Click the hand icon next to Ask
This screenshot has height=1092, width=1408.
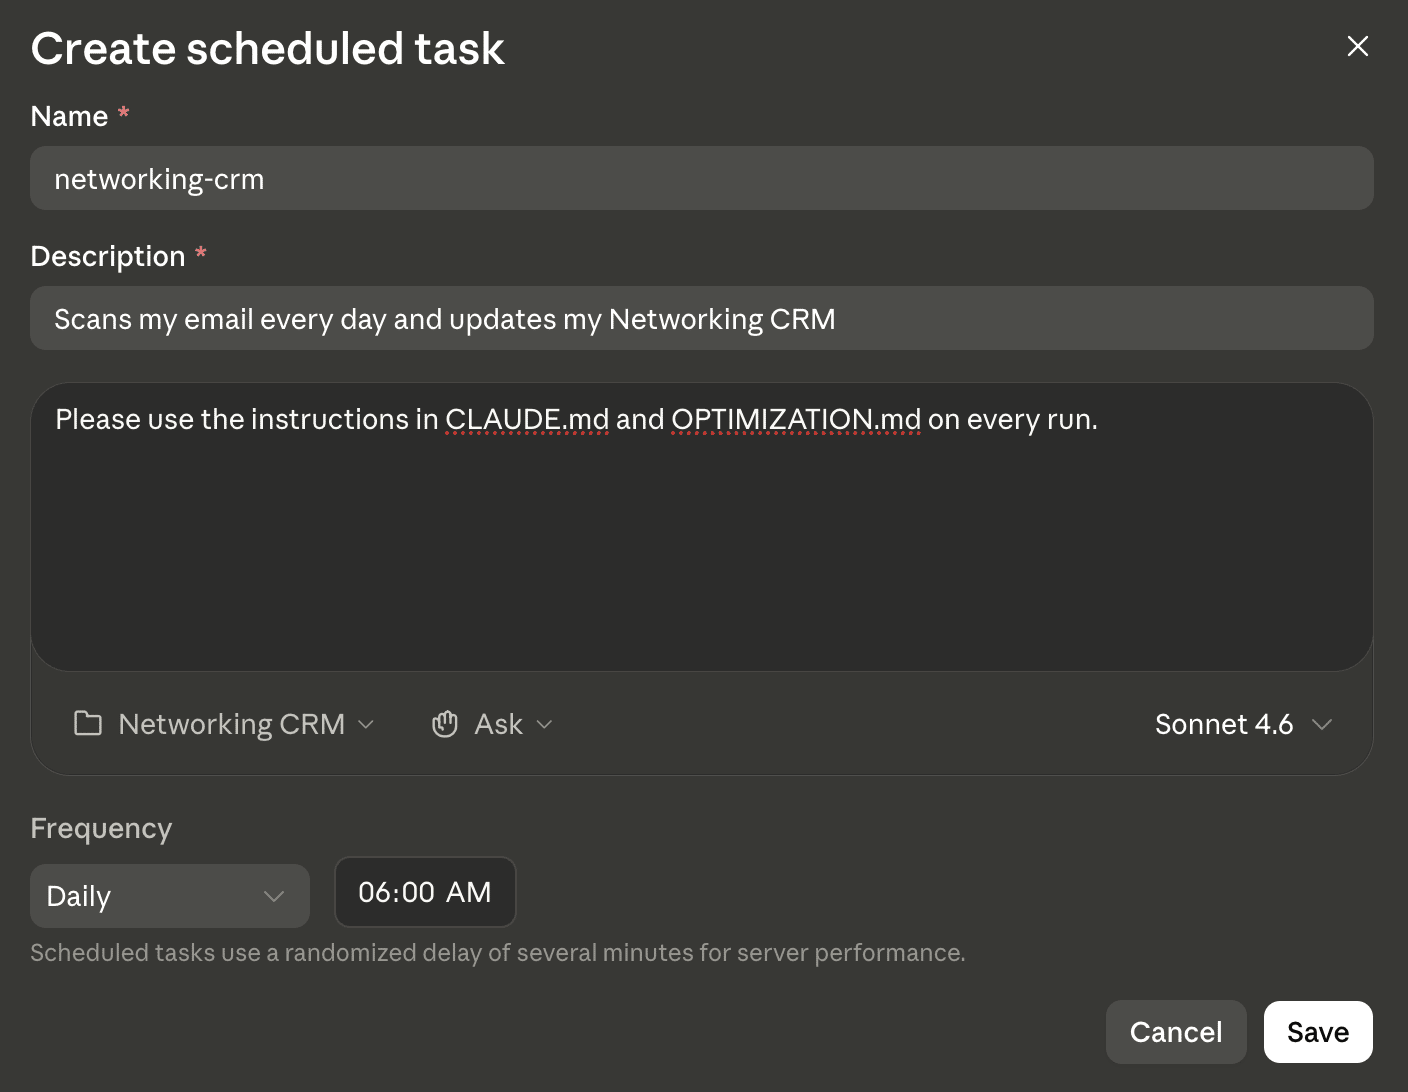444,724
